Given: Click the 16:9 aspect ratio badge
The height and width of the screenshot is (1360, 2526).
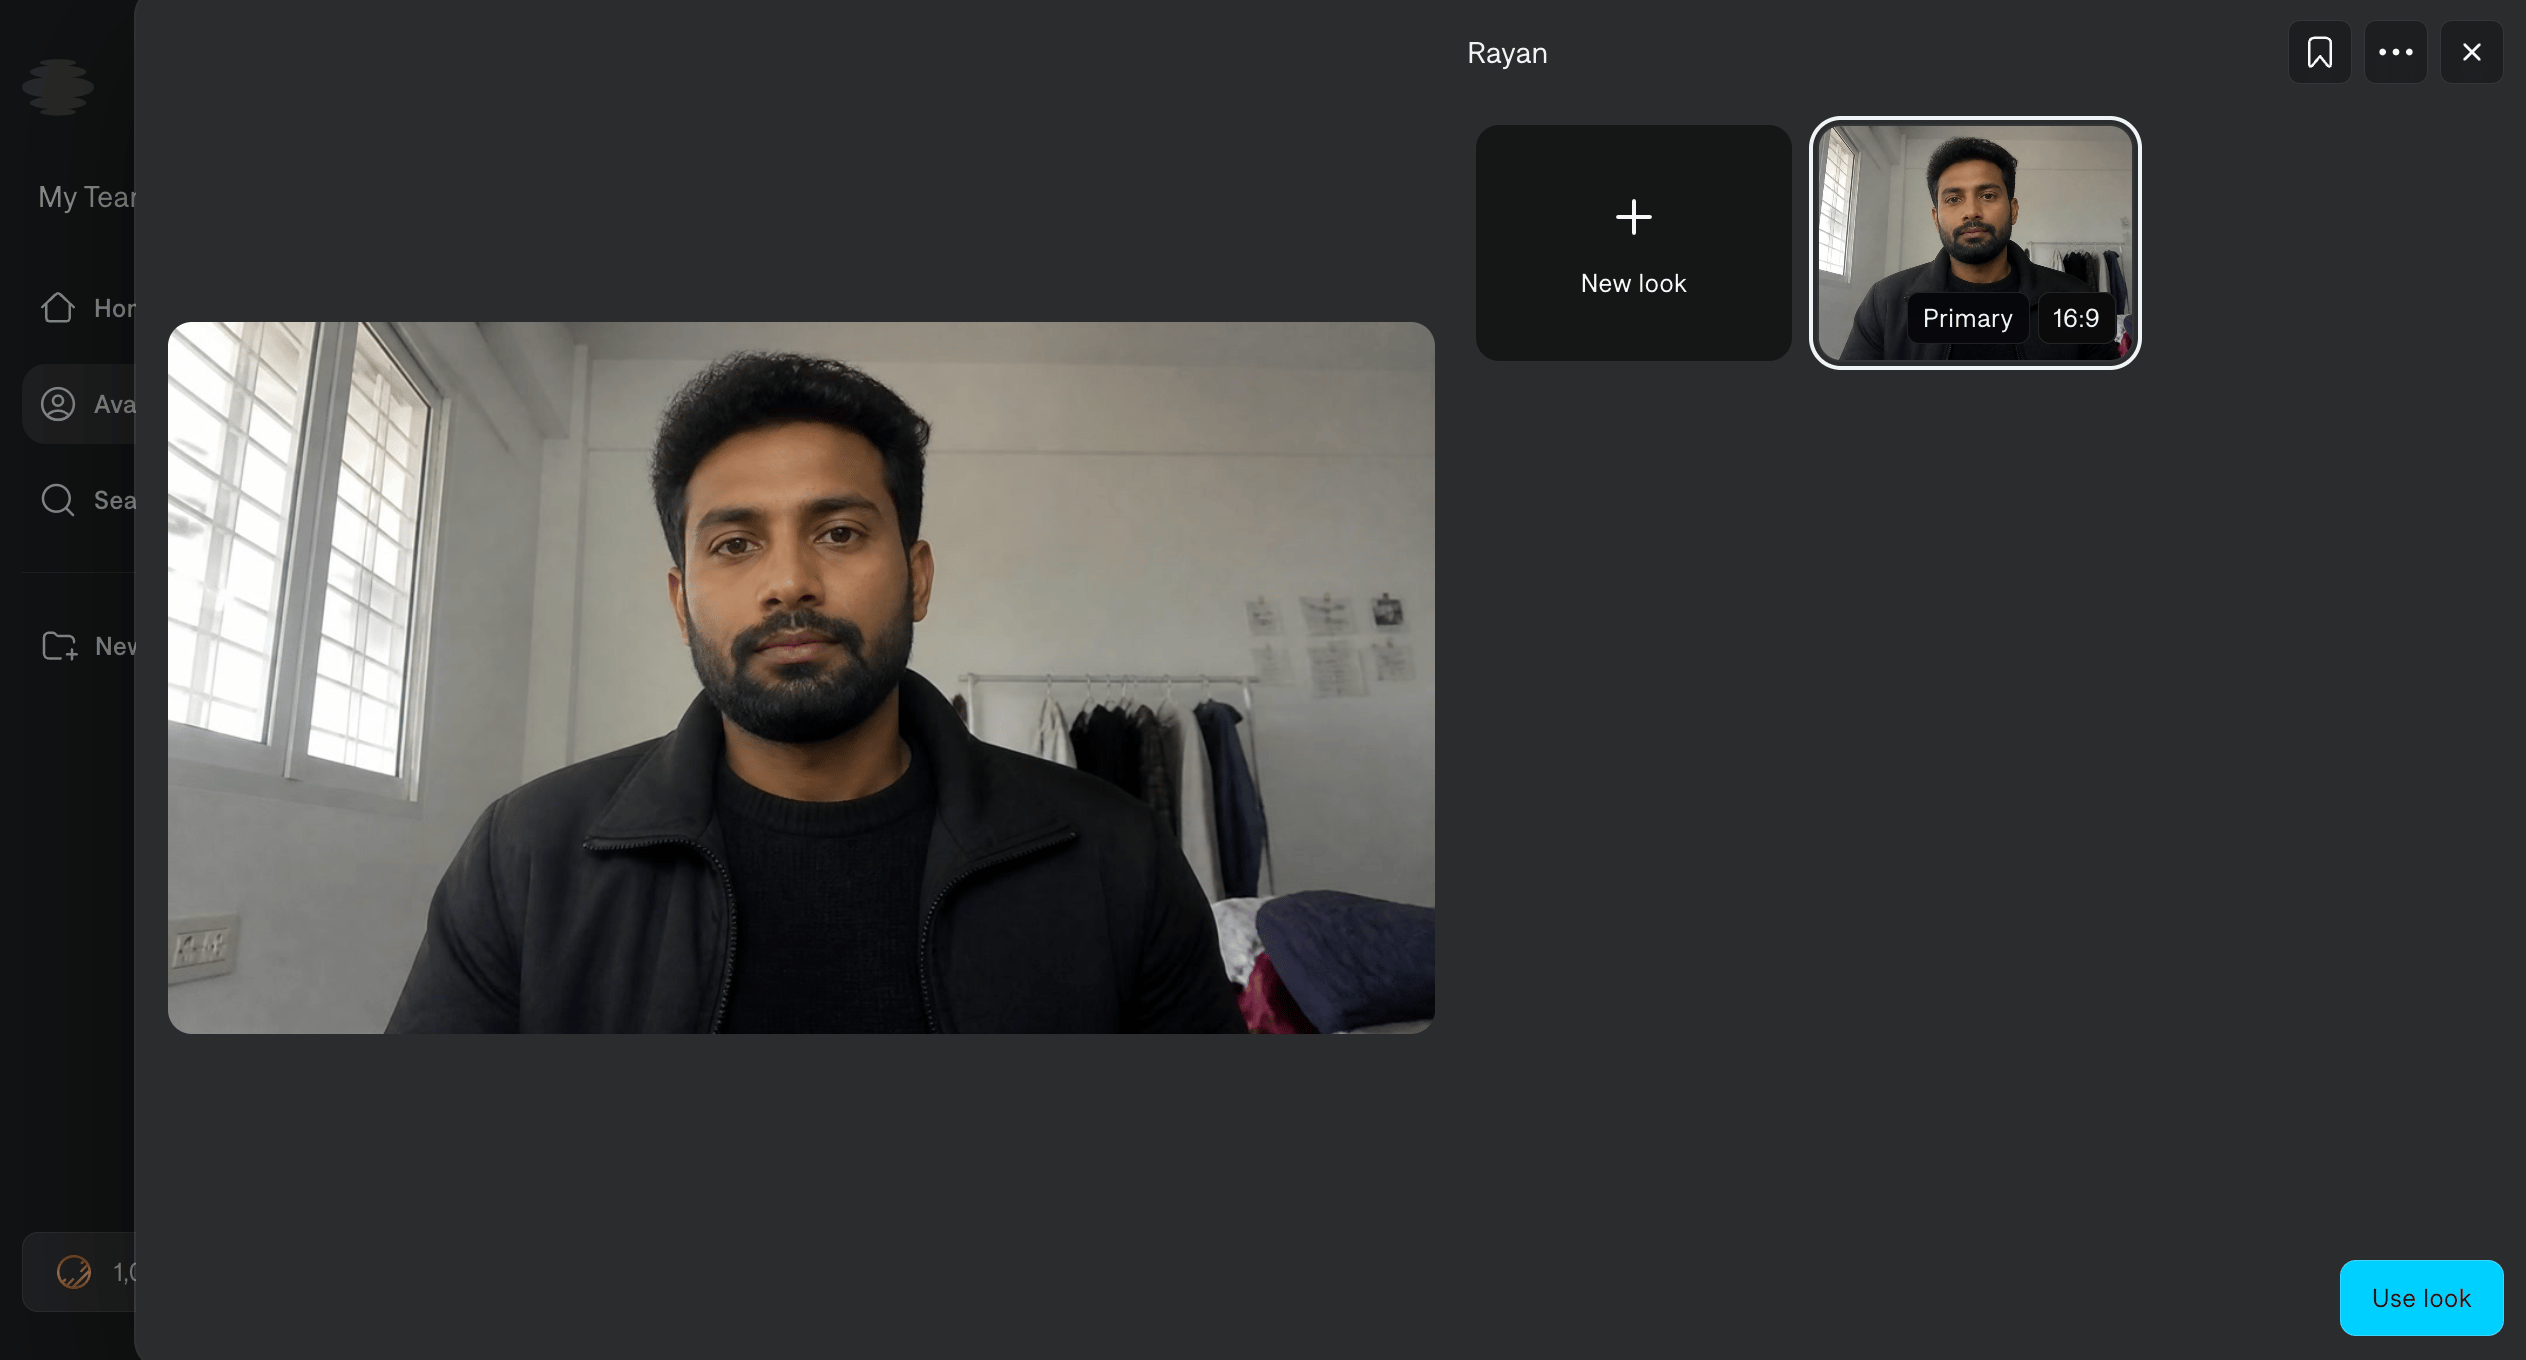Looking at the screenshot, I should coord(2076,318).
